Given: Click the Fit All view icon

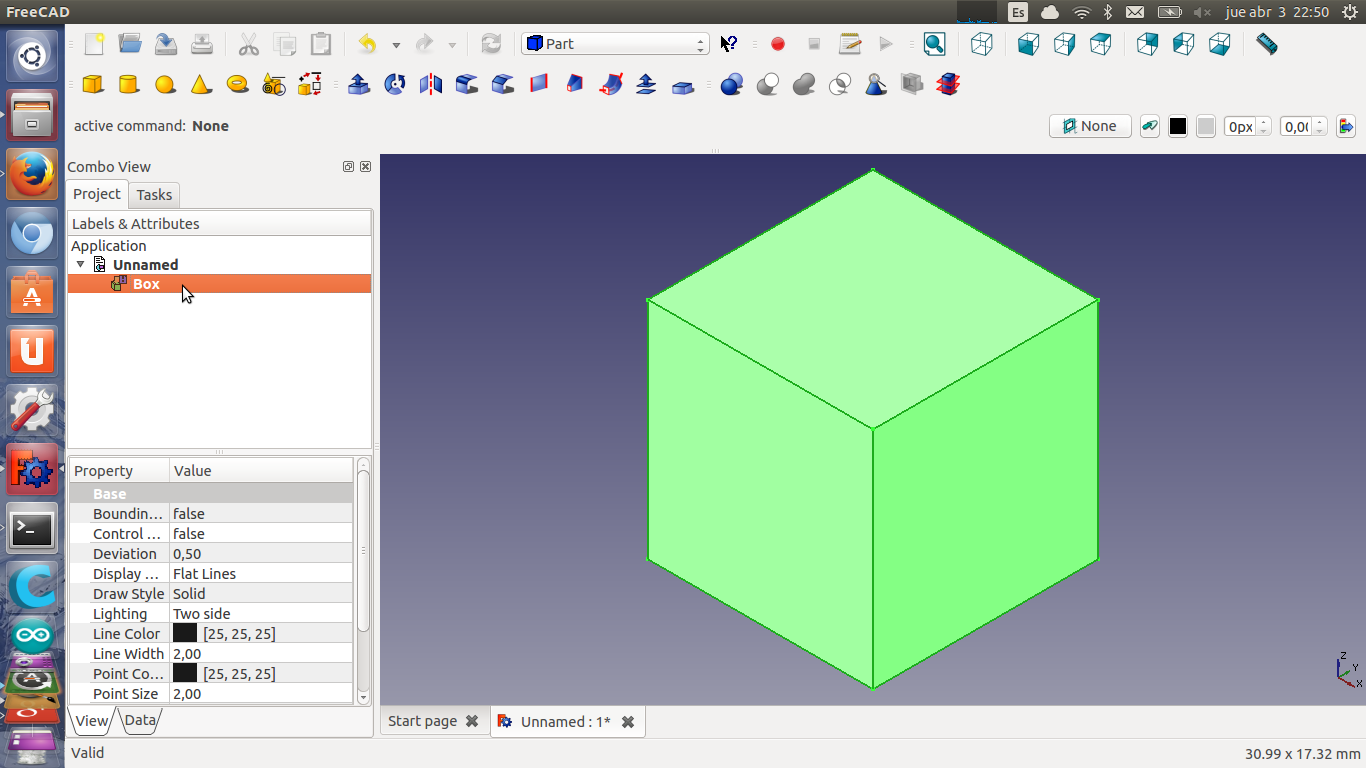Looking at the screenshot, I should coord(934,44).
